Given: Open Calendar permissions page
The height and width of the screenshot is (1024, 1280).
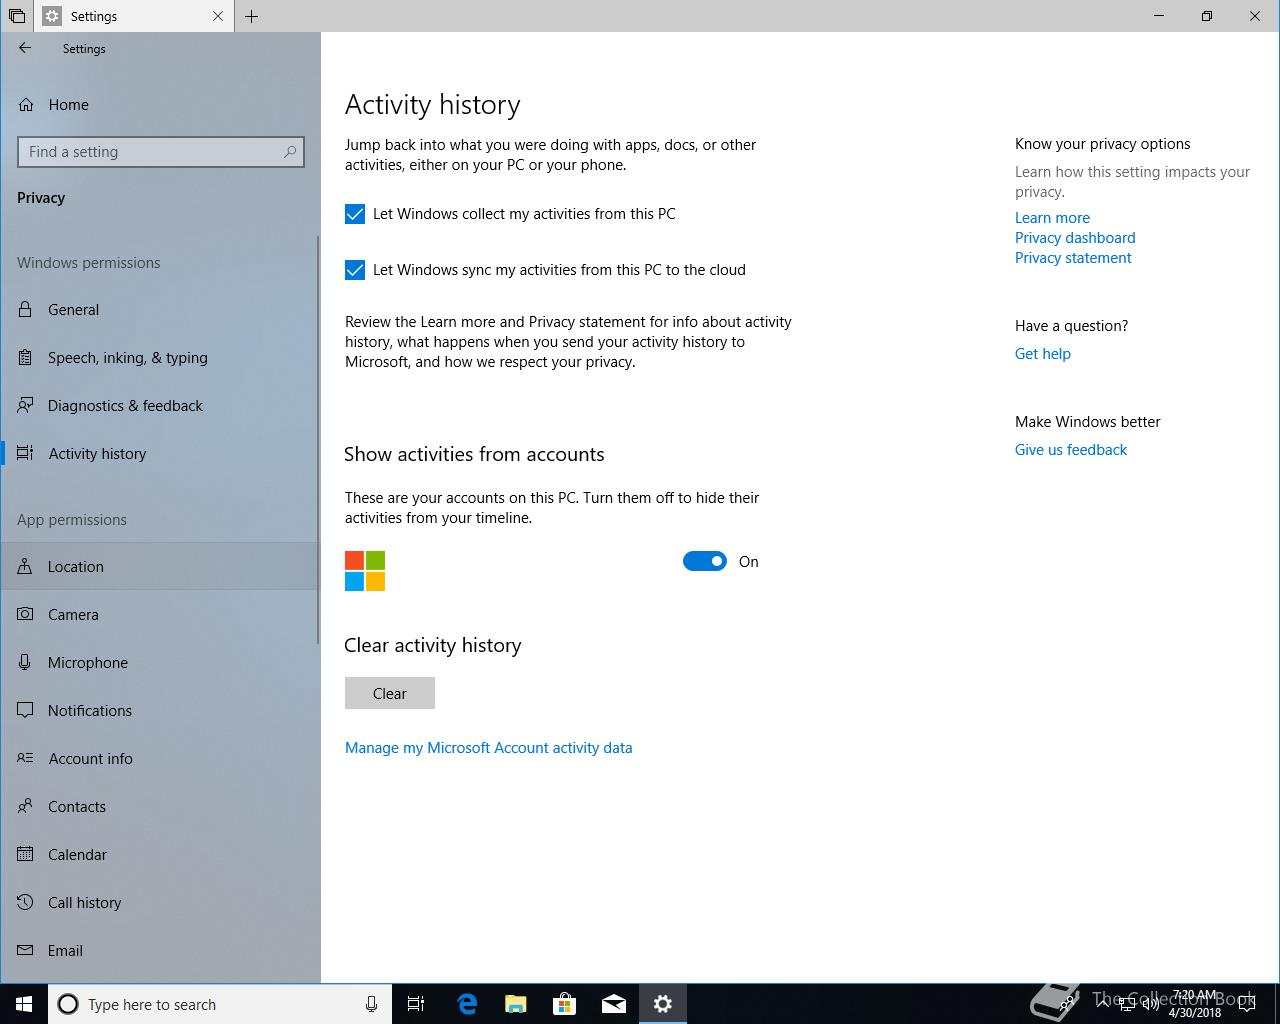Looking at the screenshot, I should pyautogui.click(x=160, y=854).
